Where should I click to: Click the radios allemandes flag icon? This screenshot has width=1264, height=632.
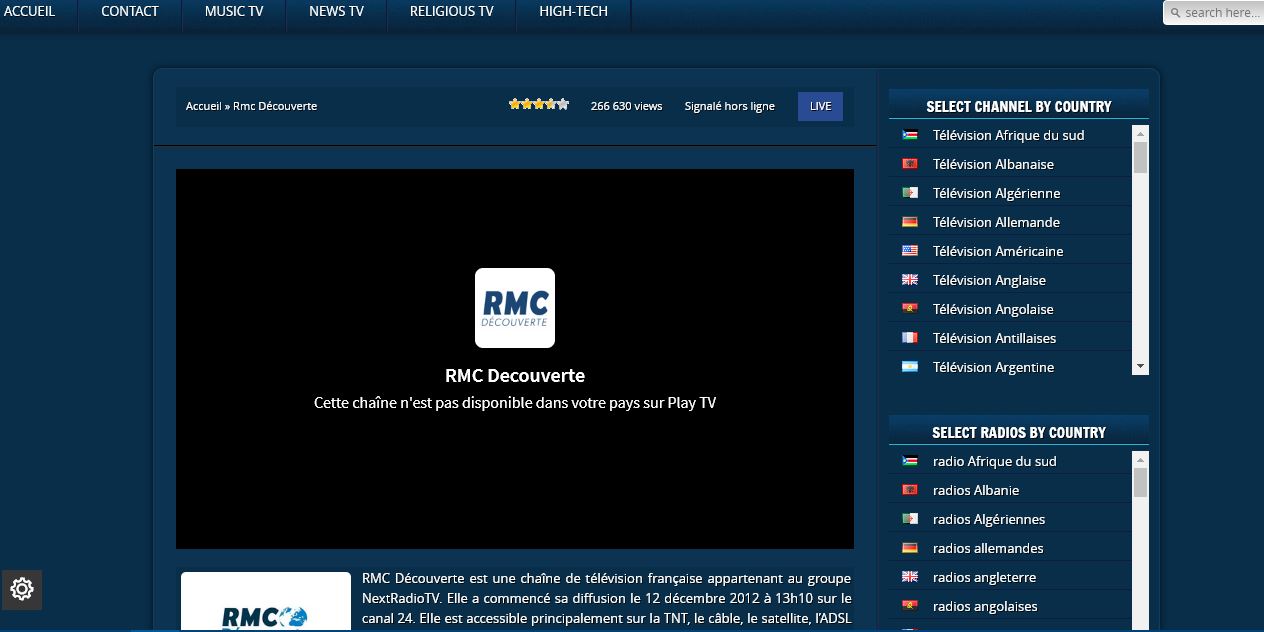(910, 548)
